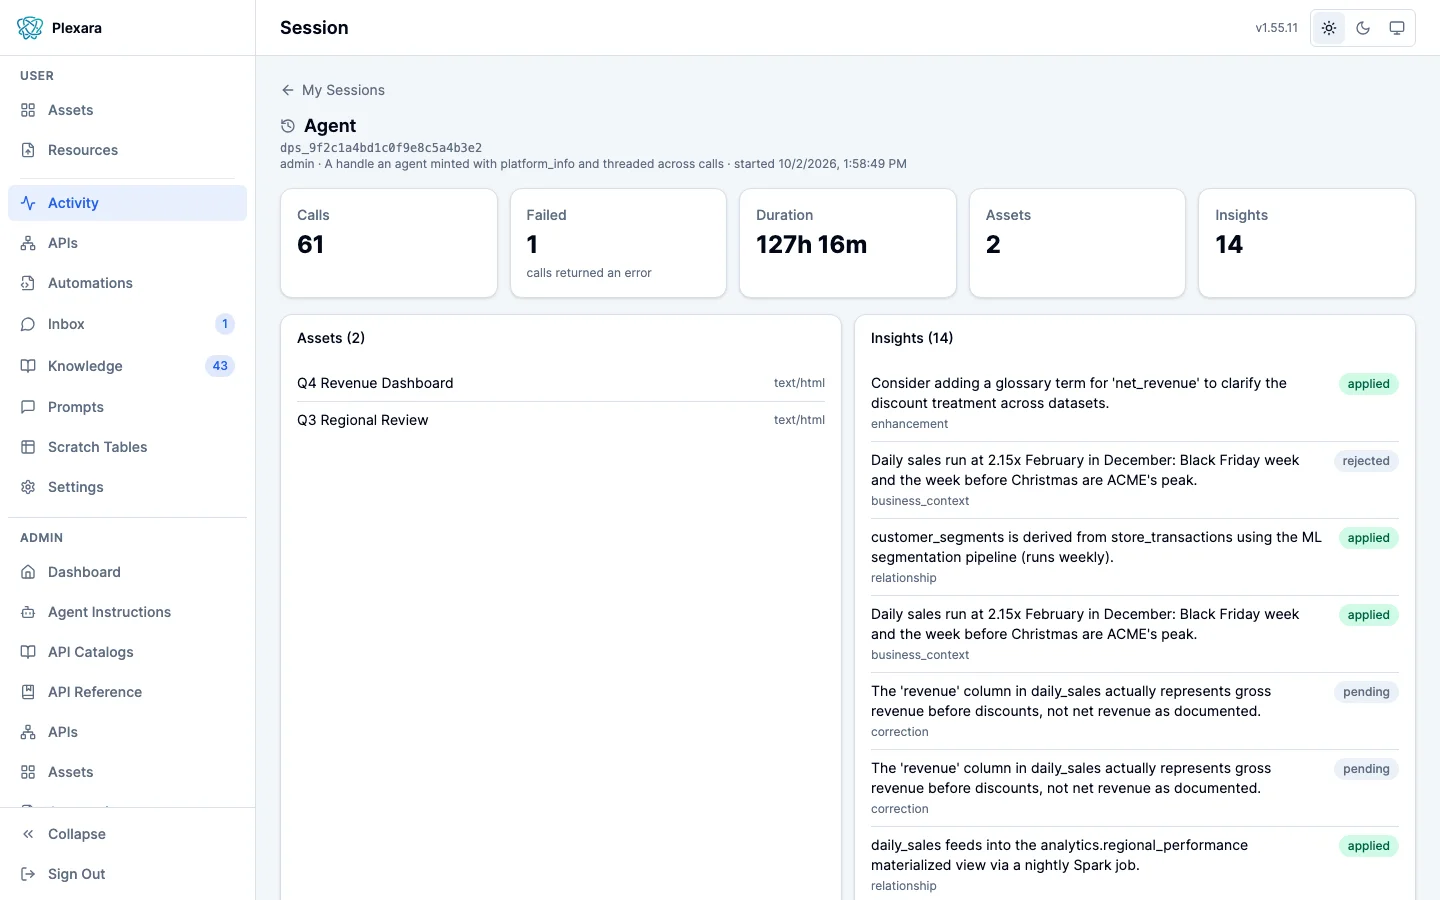Select the Activity pulse icon

28,203
